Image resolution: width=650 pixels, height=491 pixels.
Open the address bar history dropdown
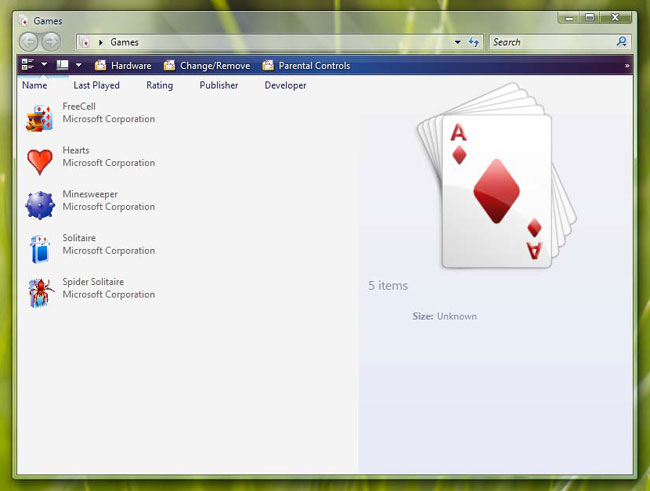pos(458,42)
